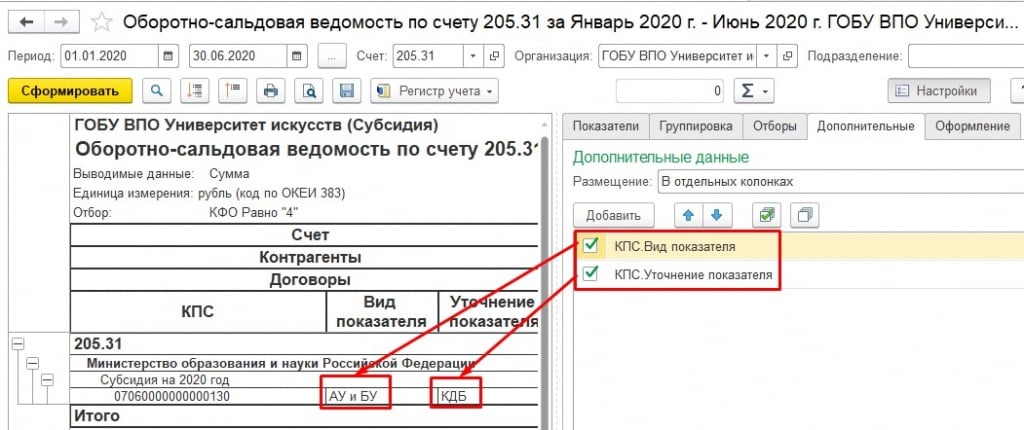This screenshot has height=430, width=1024.
Task: Switch to the Группировка tab
Action: [x=696, y=125]
